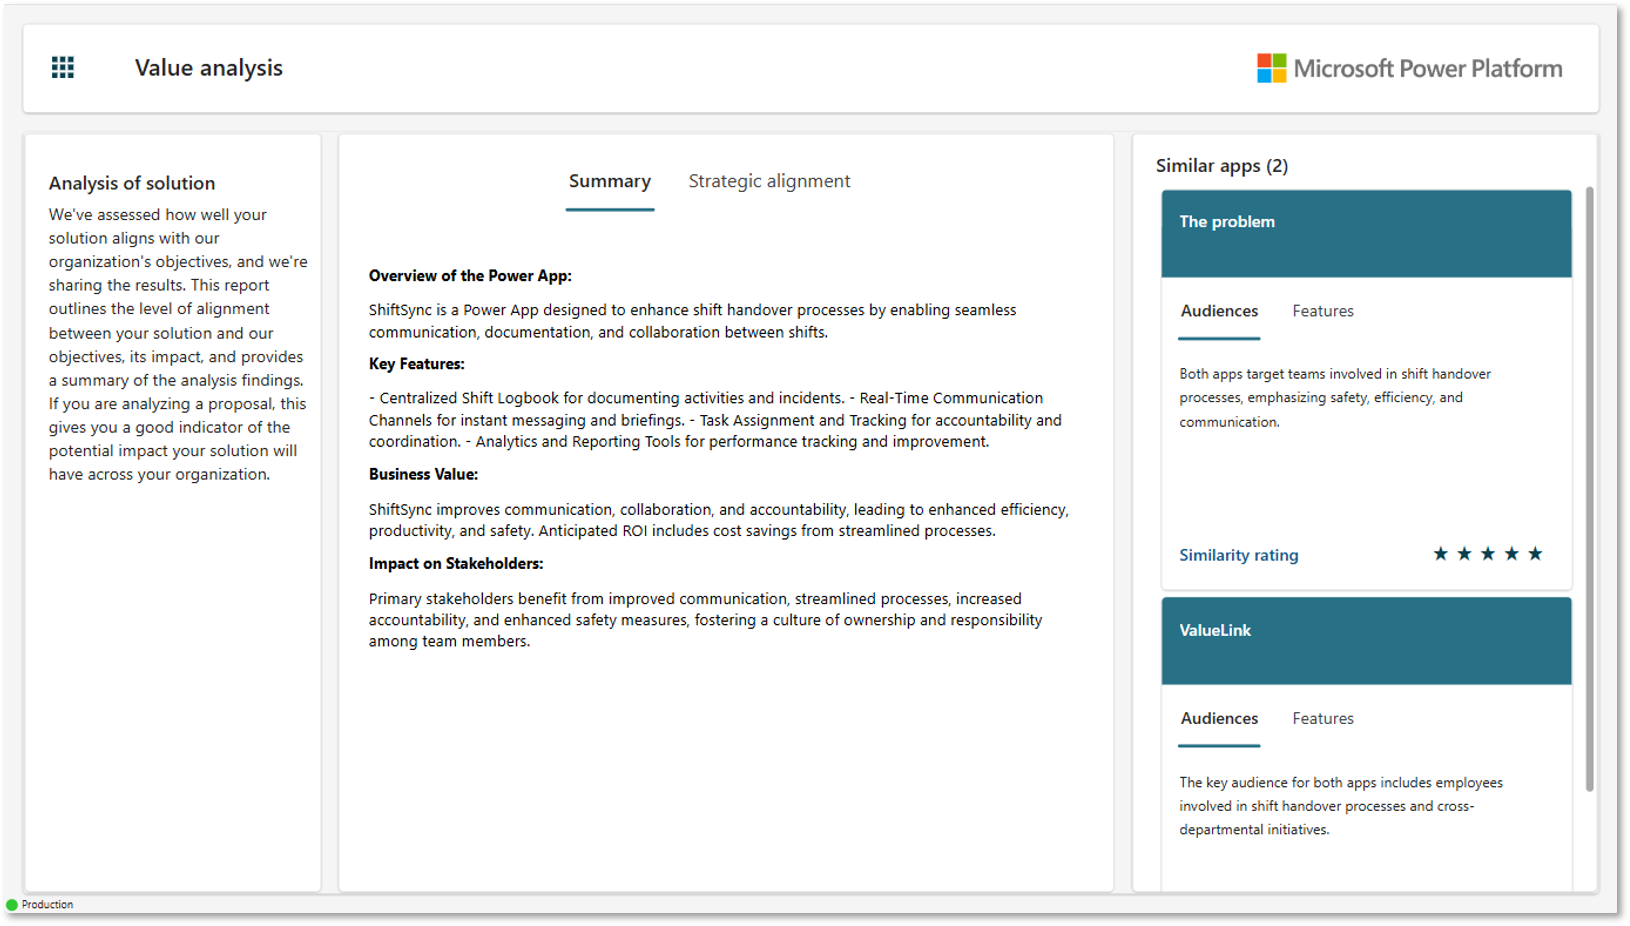This screenshot has width=1630, height=926.
Task: Select Features tab in the ValueLink card
Action: 1322,719
